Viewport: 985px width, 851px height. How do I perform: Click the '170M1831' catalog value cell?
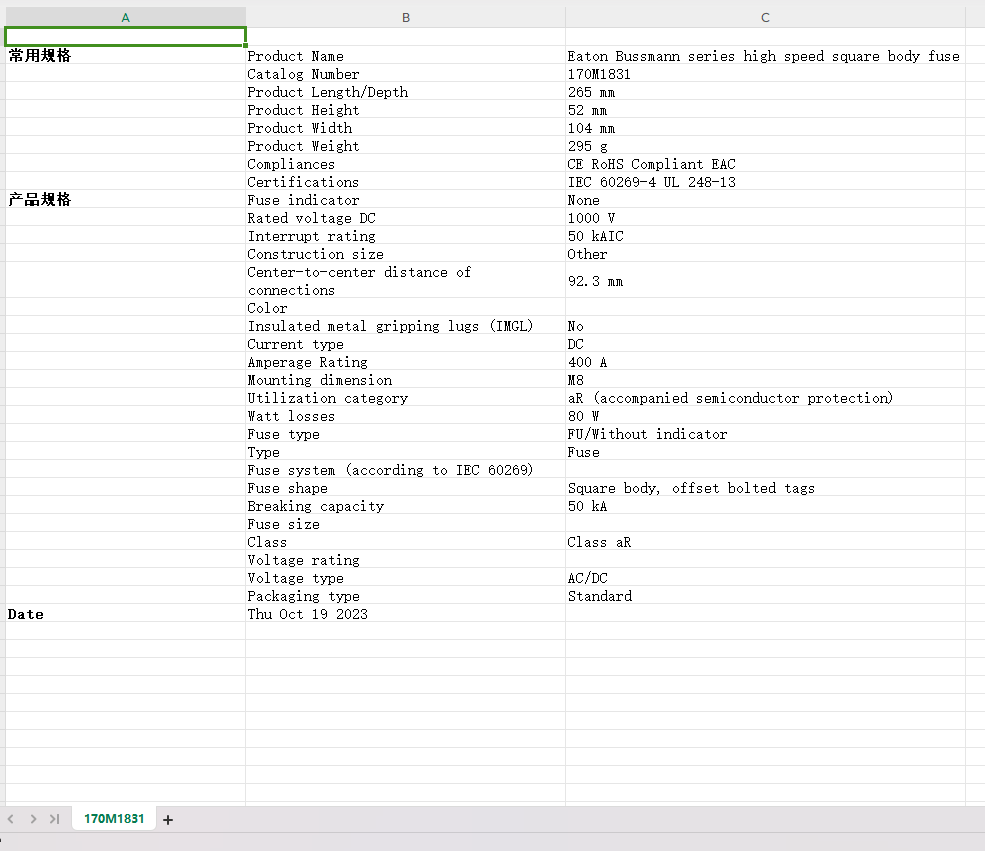(x=765, y=74)
